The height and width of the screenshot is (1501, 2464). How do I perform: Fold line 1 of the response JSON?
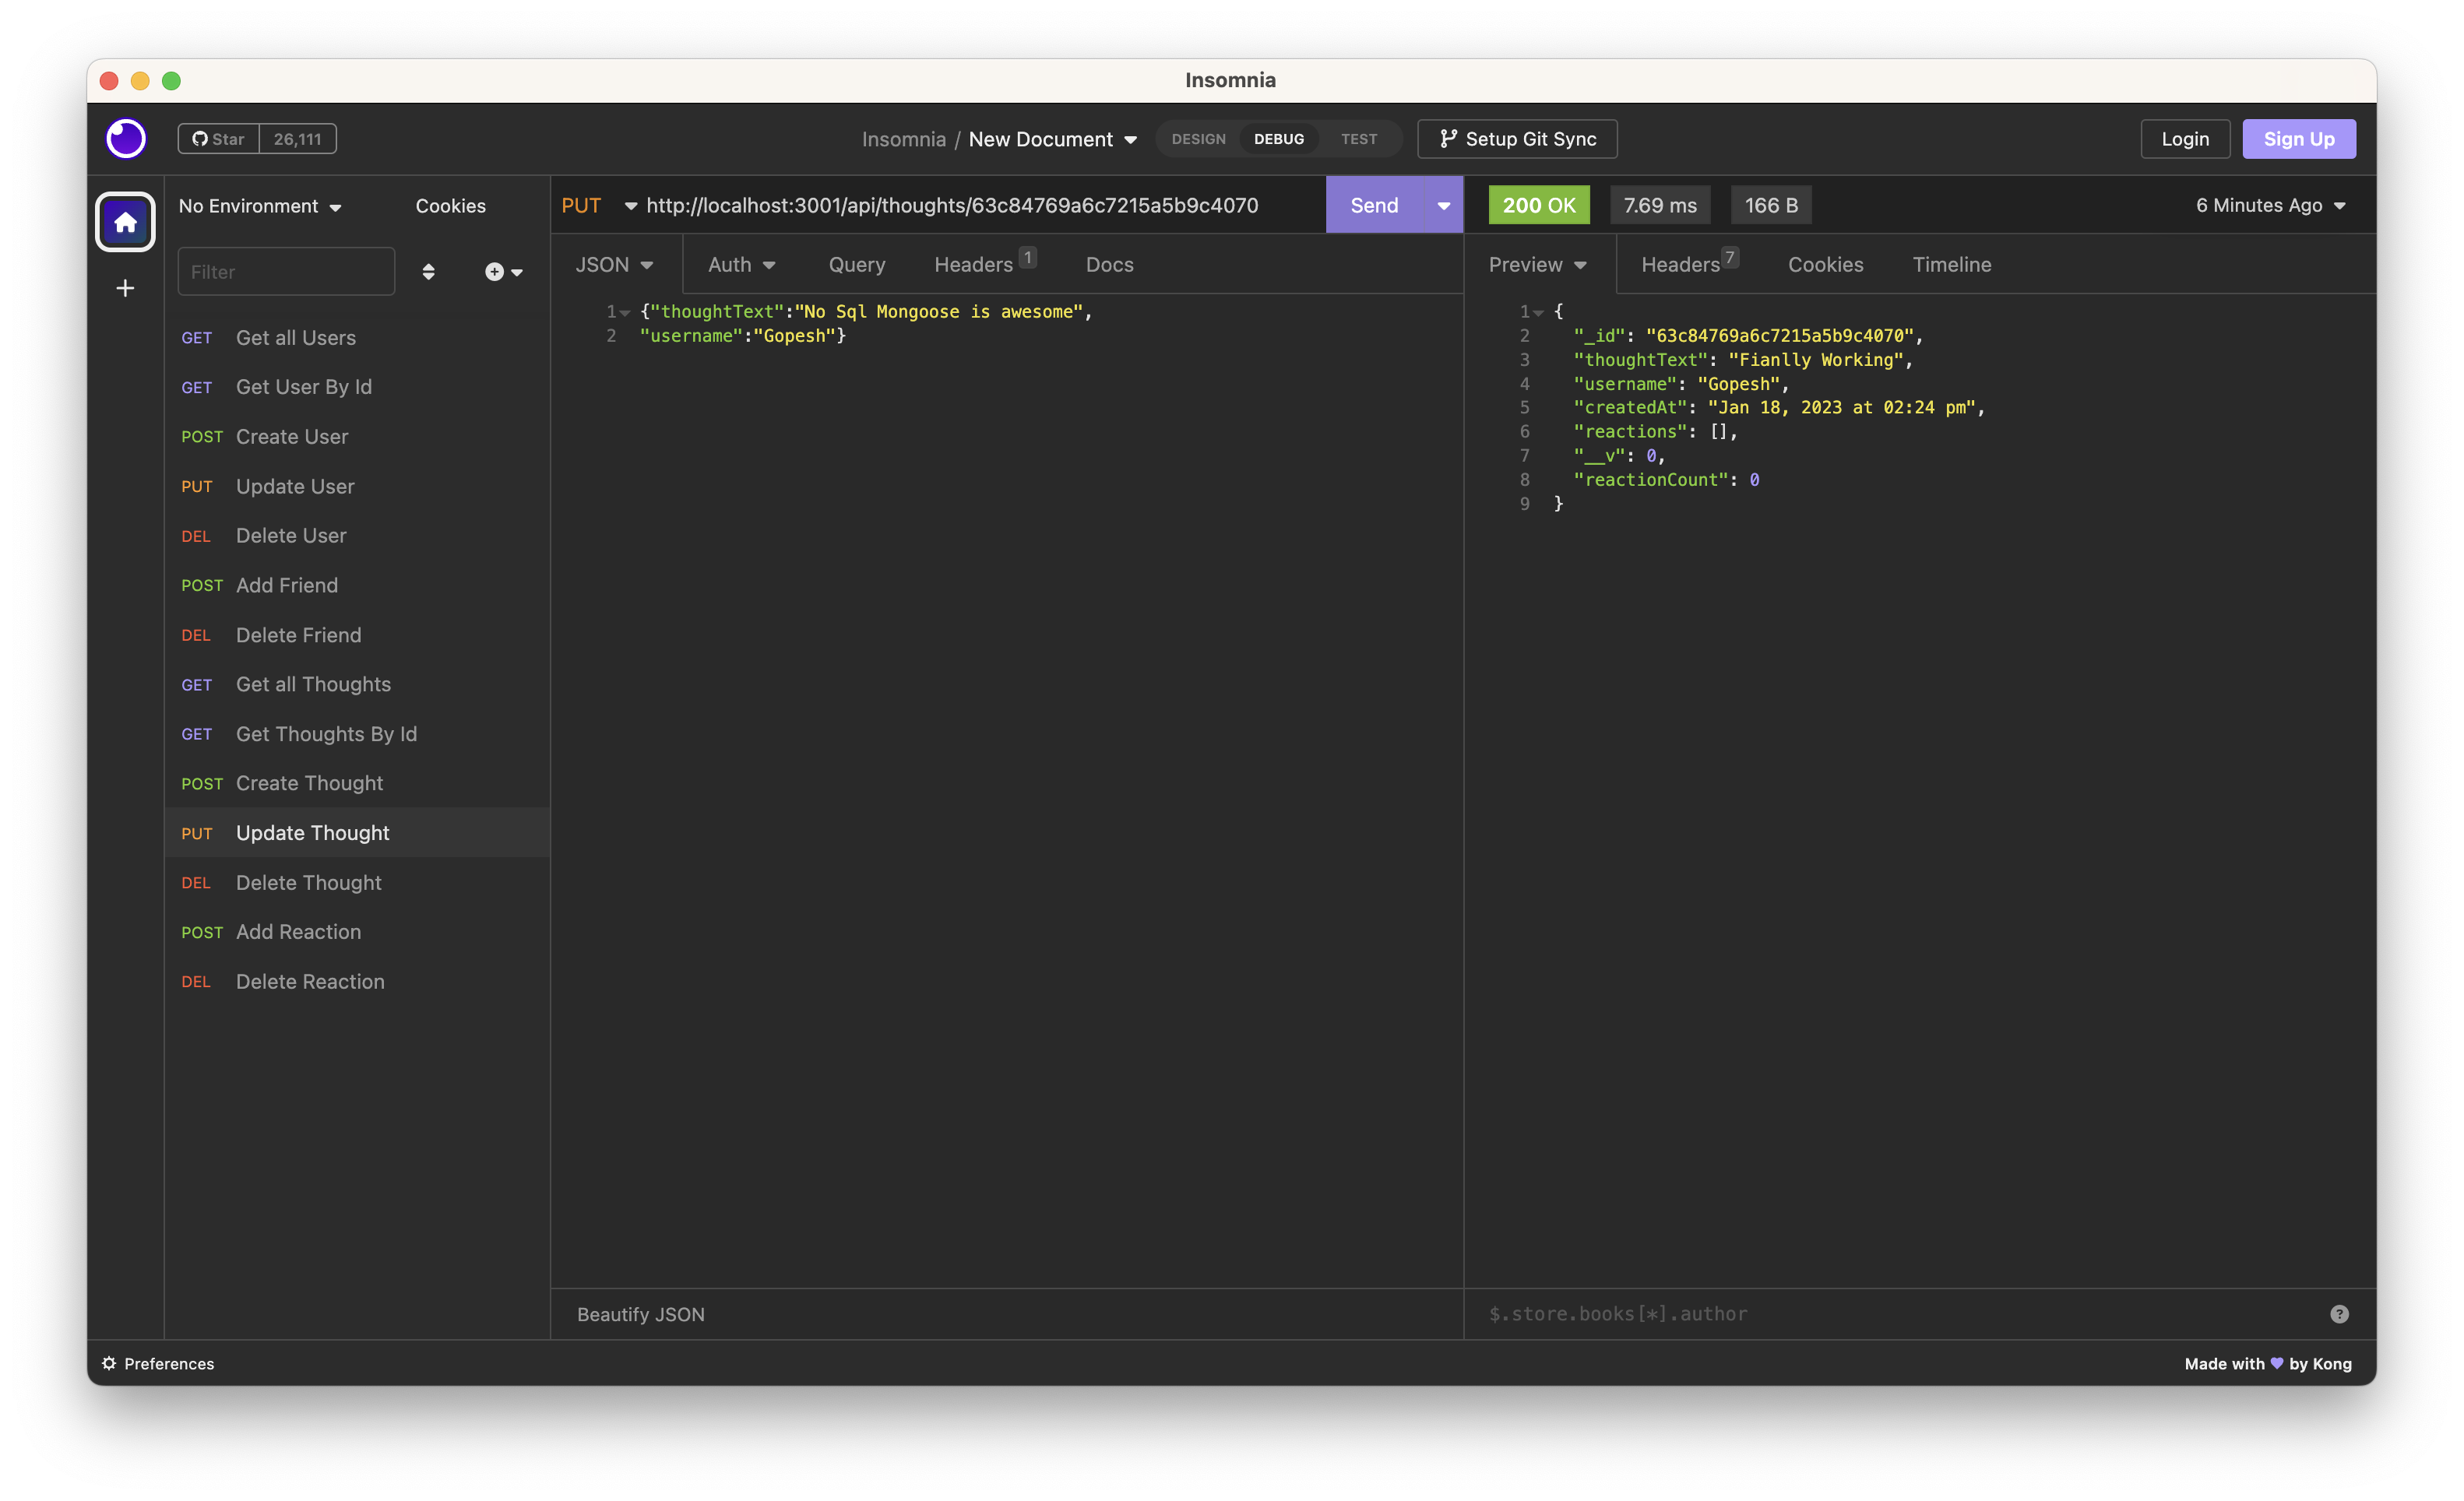coord(1538,312)
